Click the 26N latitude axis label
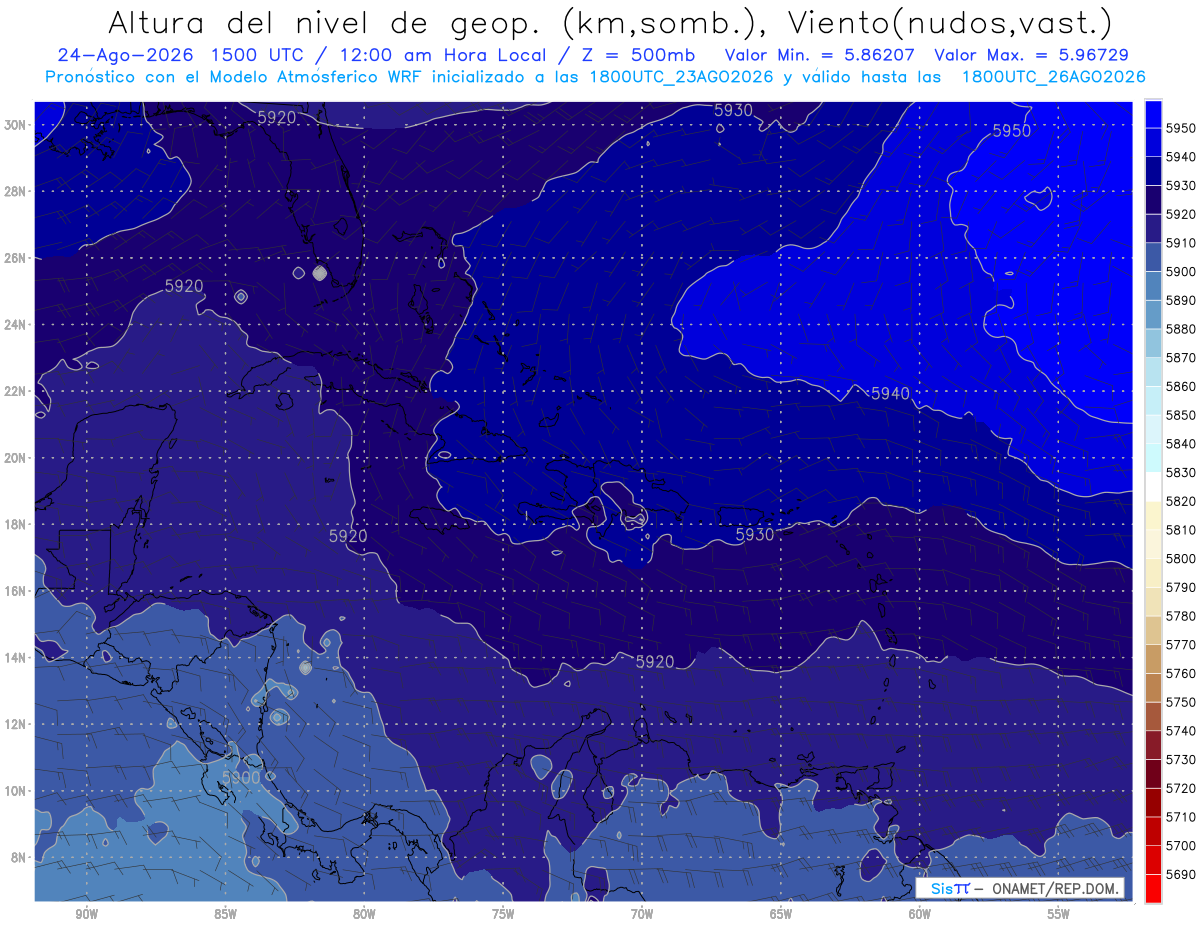Screen dimensions: 1200x927 pos(15,258)
